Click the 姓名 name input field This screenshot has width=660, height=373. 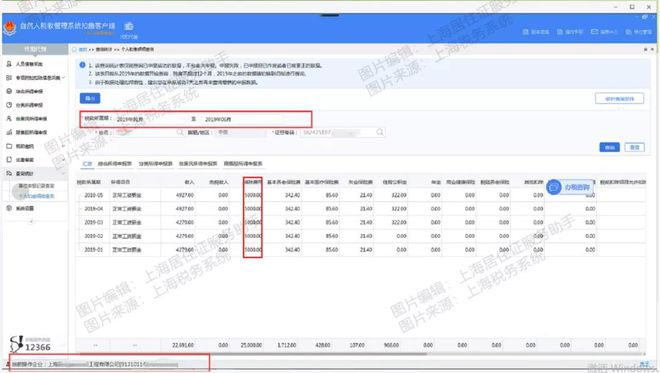(147, 132)
